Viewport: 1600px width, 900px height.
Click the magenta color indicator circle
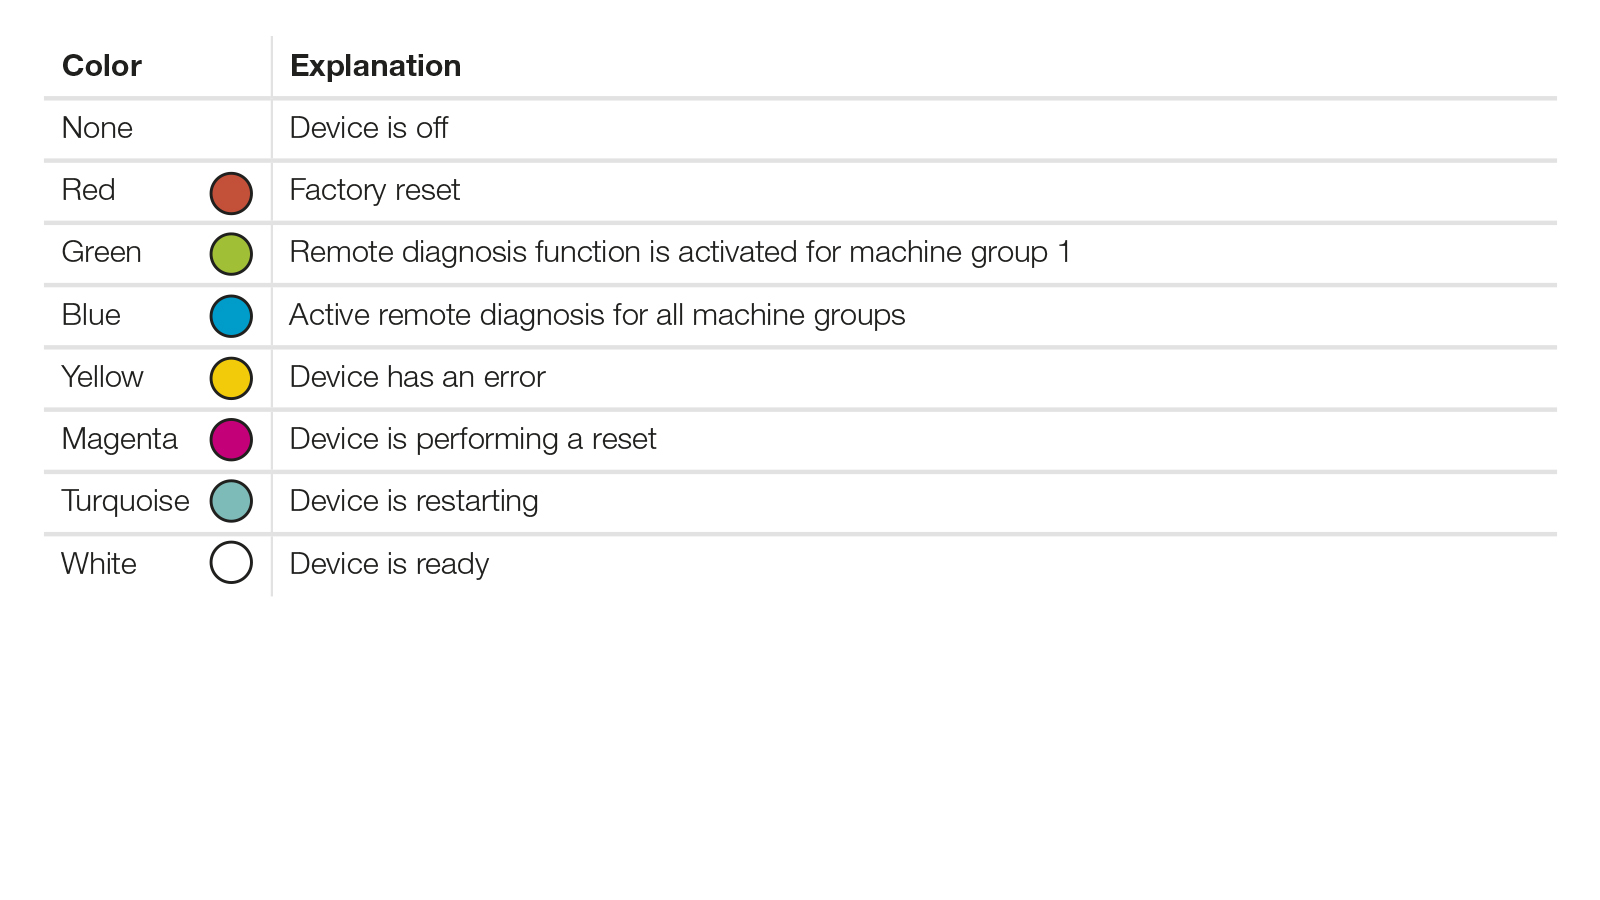(x=231, y=440)
